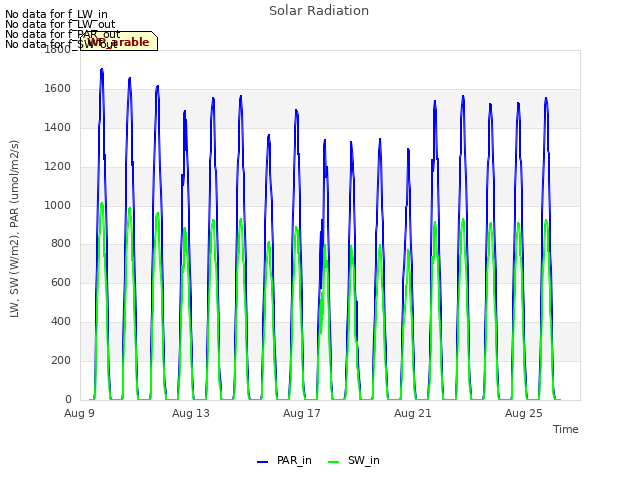Image resolution: width=640 pixels, height=480 pixels.
Task: Click the 200 y-axis tick label
Action: [61, 360]
